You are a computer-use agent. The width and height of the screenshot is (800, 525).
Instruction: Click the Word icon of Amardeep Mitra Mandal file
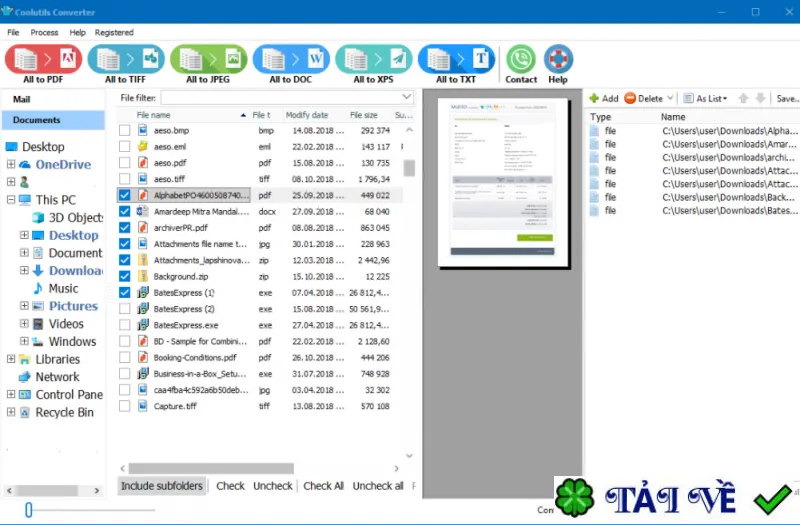143,211
